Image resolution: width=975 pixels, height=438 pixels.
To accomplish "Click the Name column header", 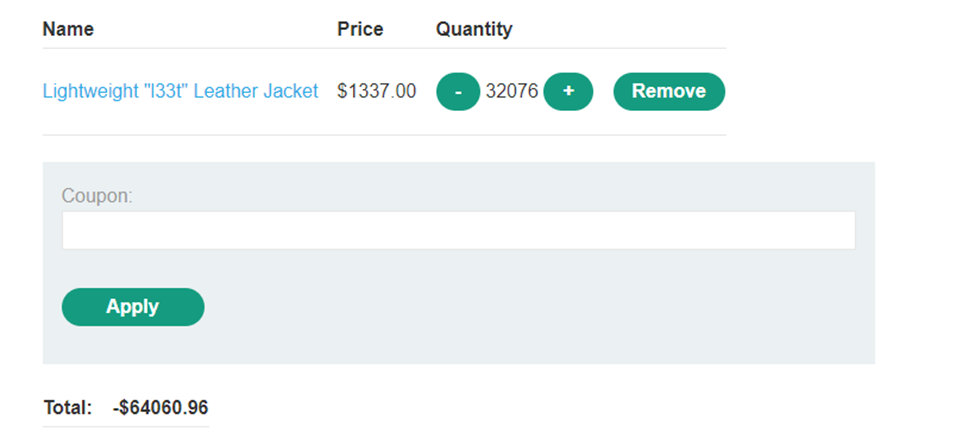I will tap(68, 29).
